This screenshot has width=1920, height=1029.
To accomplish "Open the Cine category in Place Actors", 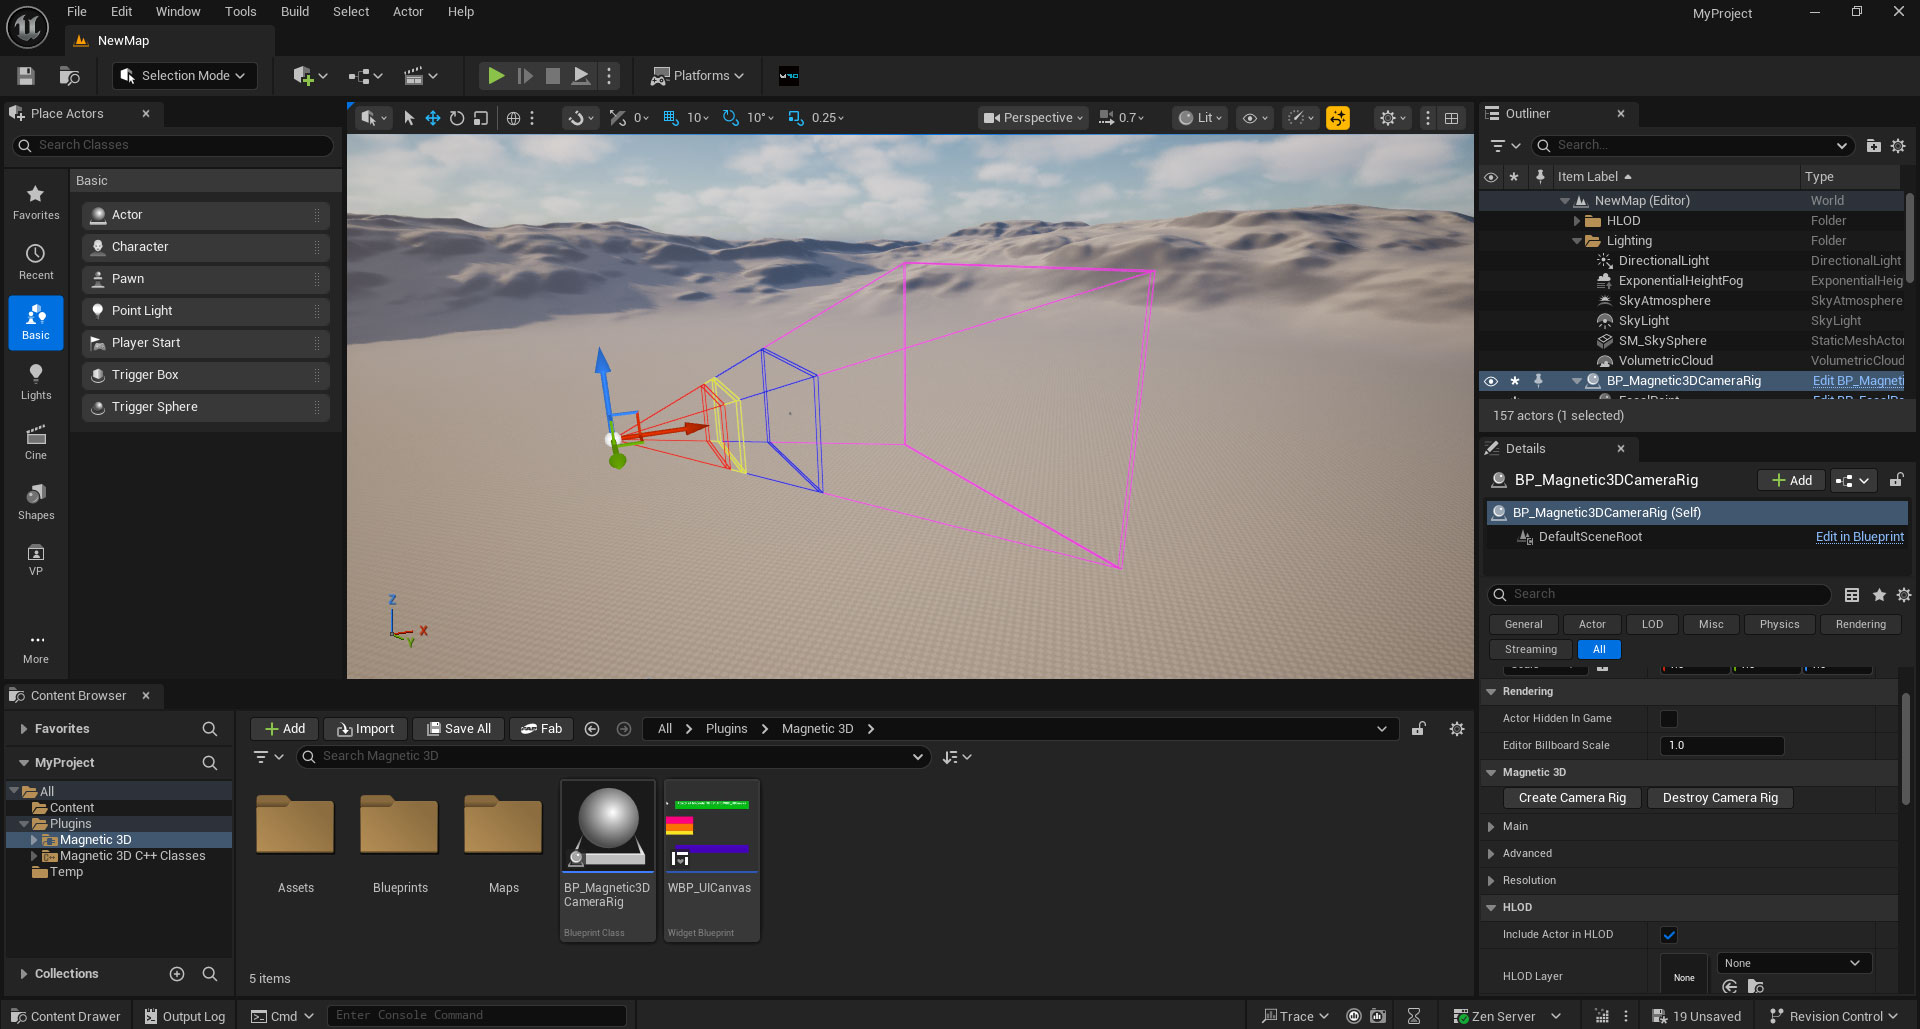I will tap(36, 441).
